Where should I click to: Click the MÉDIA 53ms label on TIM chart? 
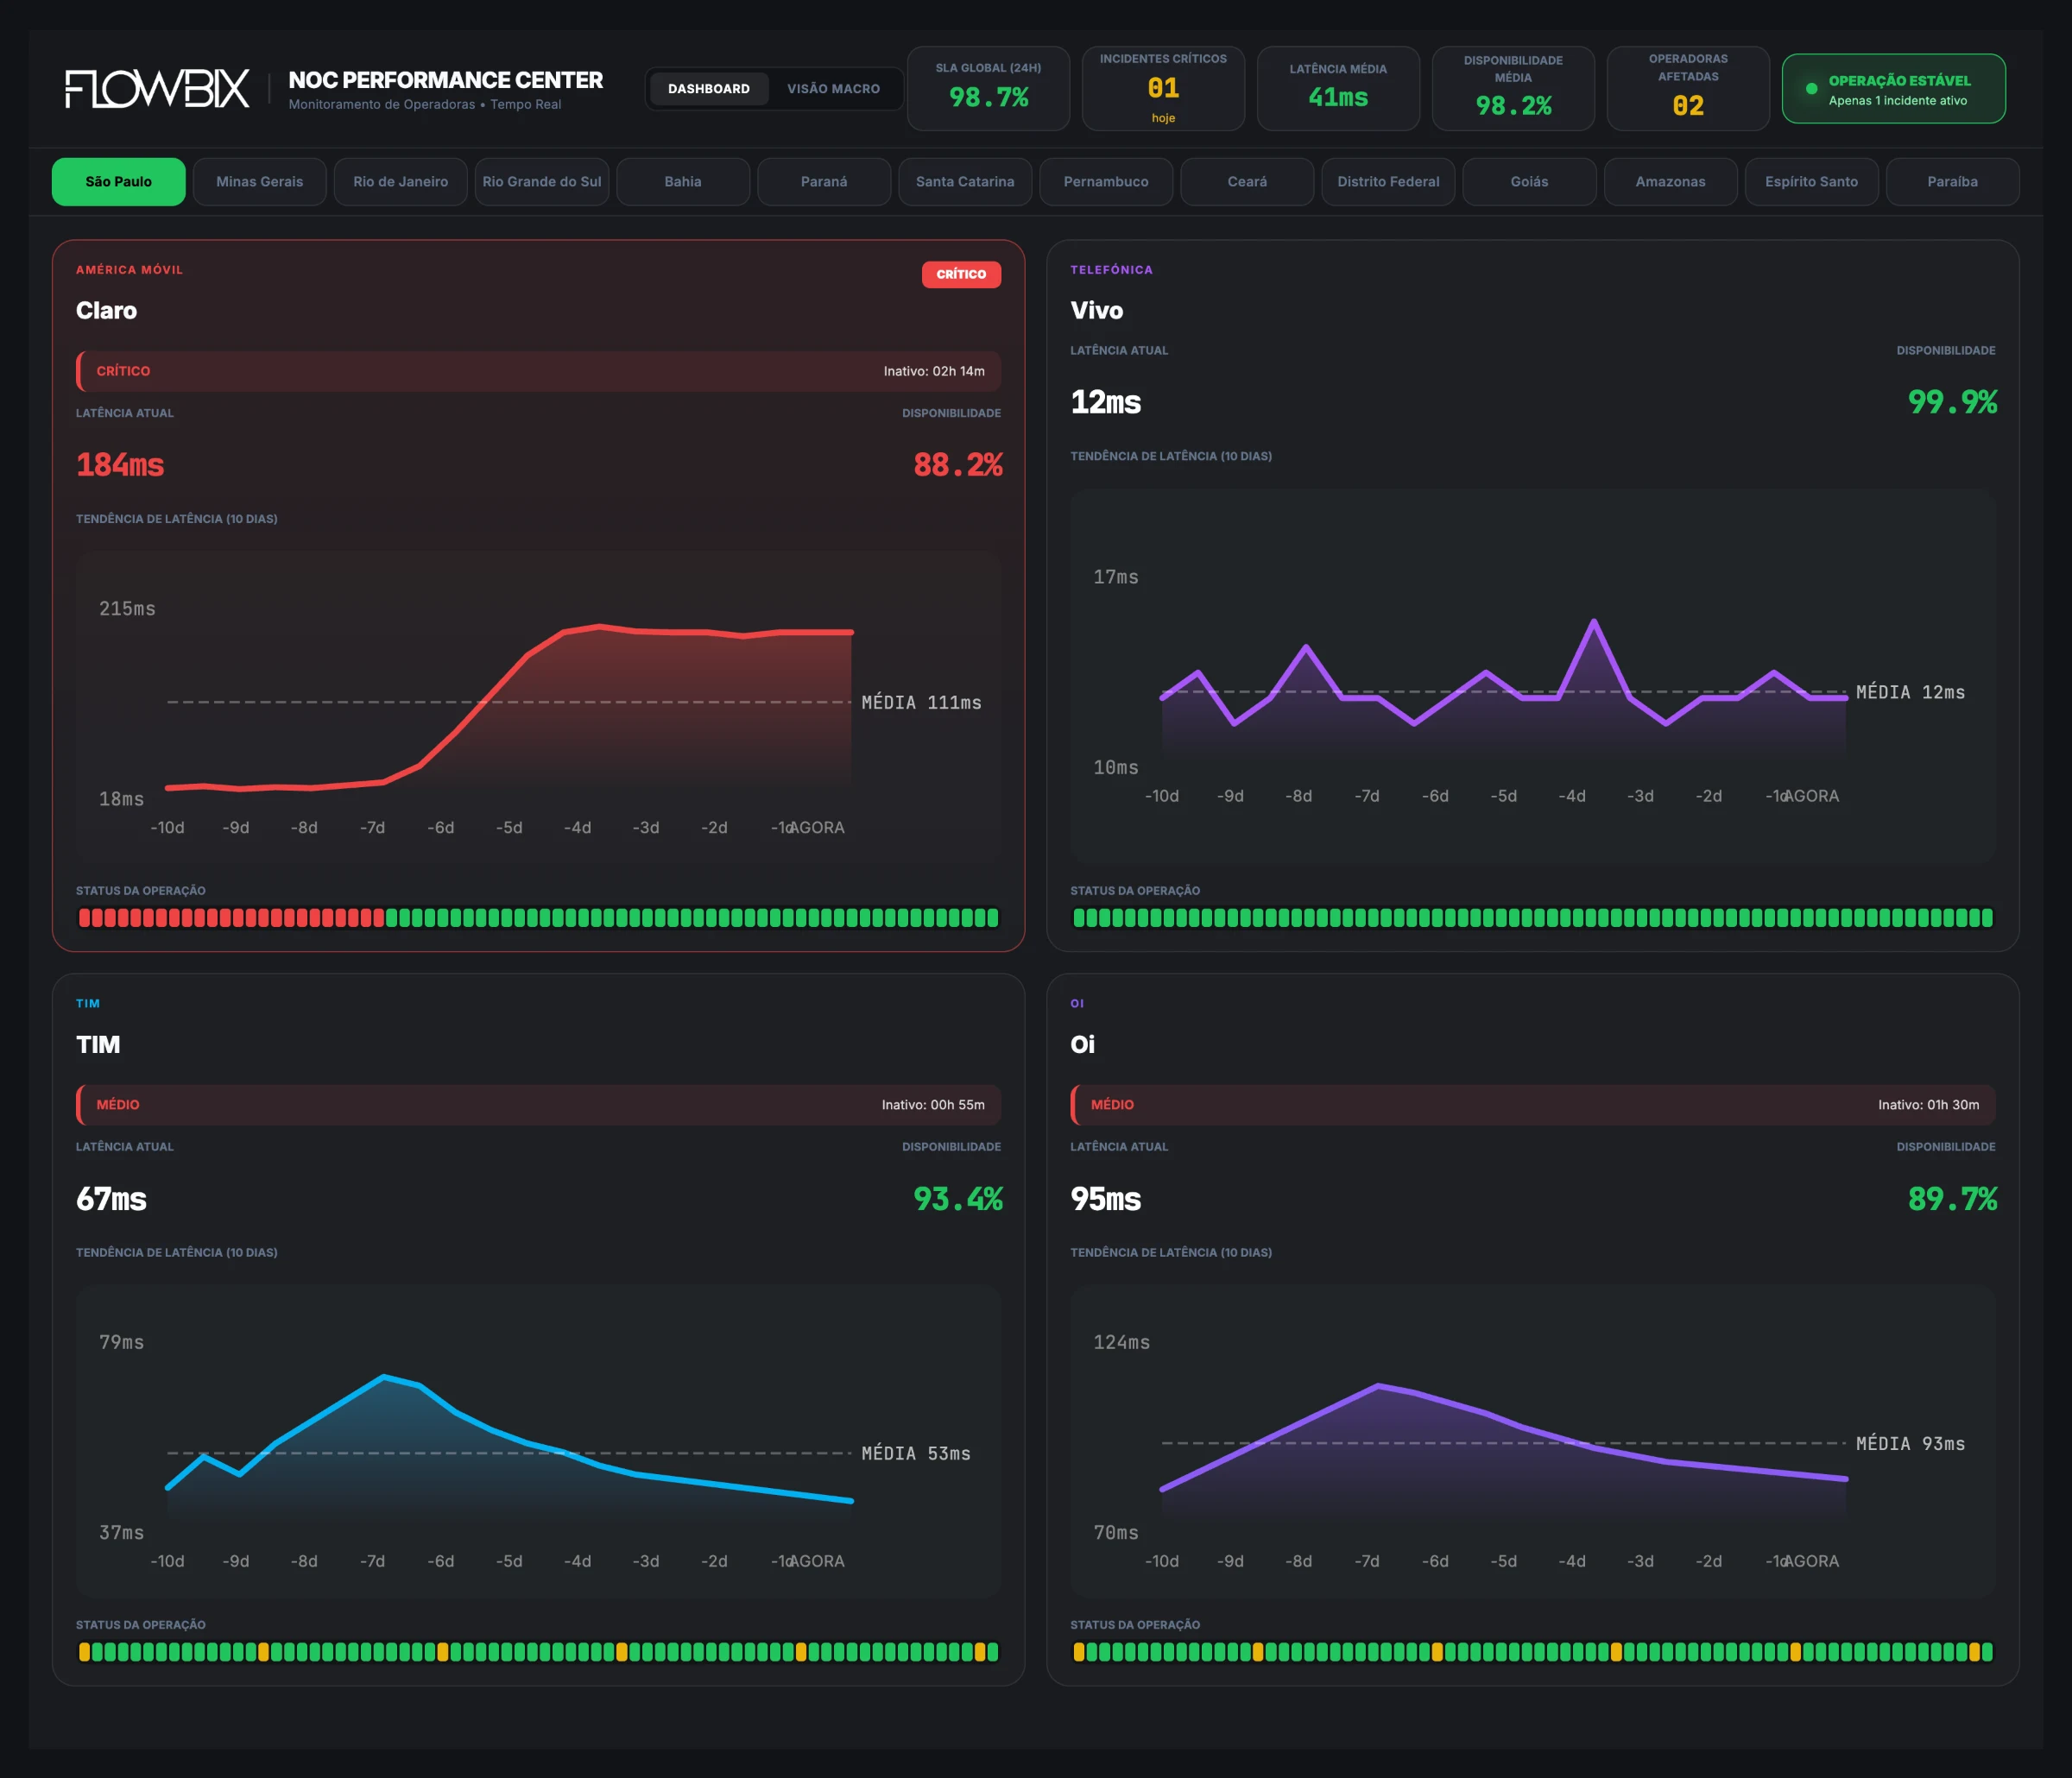click(916, 1453)
